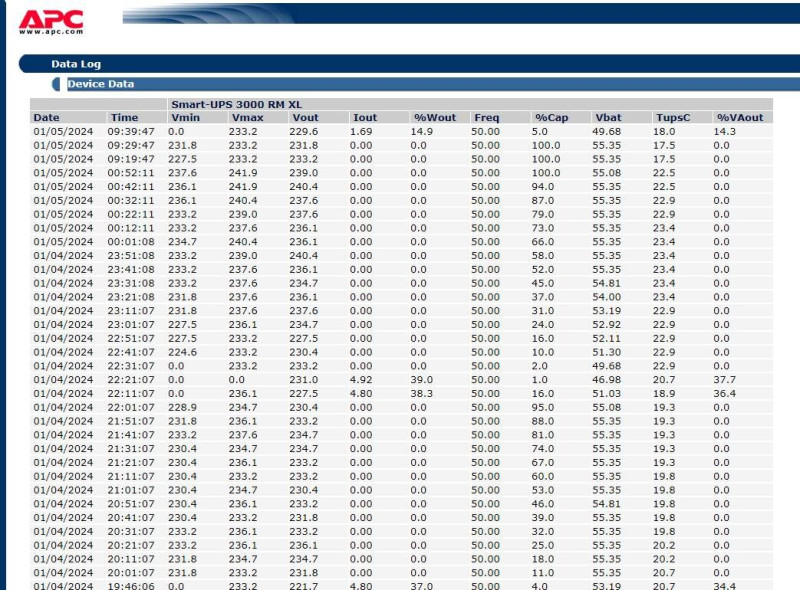Select the time 20:11:07 cell

tap(131, 559)
